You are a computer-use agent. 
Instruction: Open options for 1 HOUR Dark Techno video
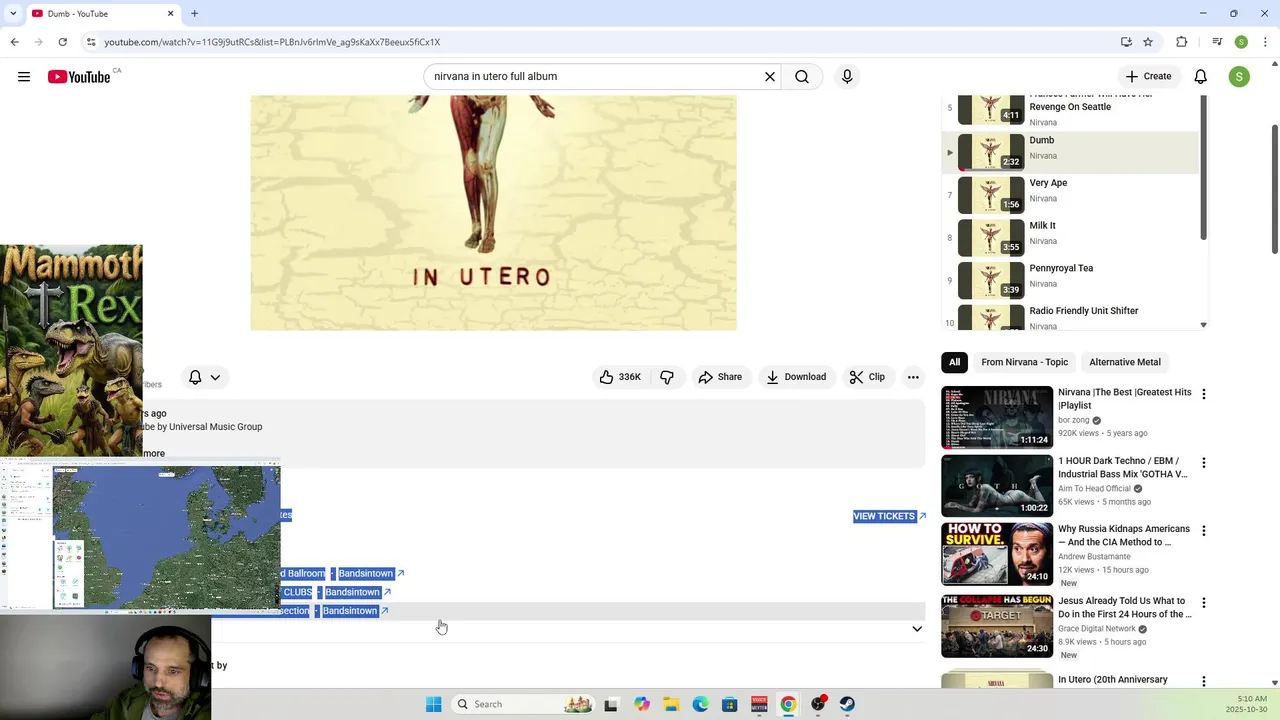pyautogui.click(x=1204, y=463)
